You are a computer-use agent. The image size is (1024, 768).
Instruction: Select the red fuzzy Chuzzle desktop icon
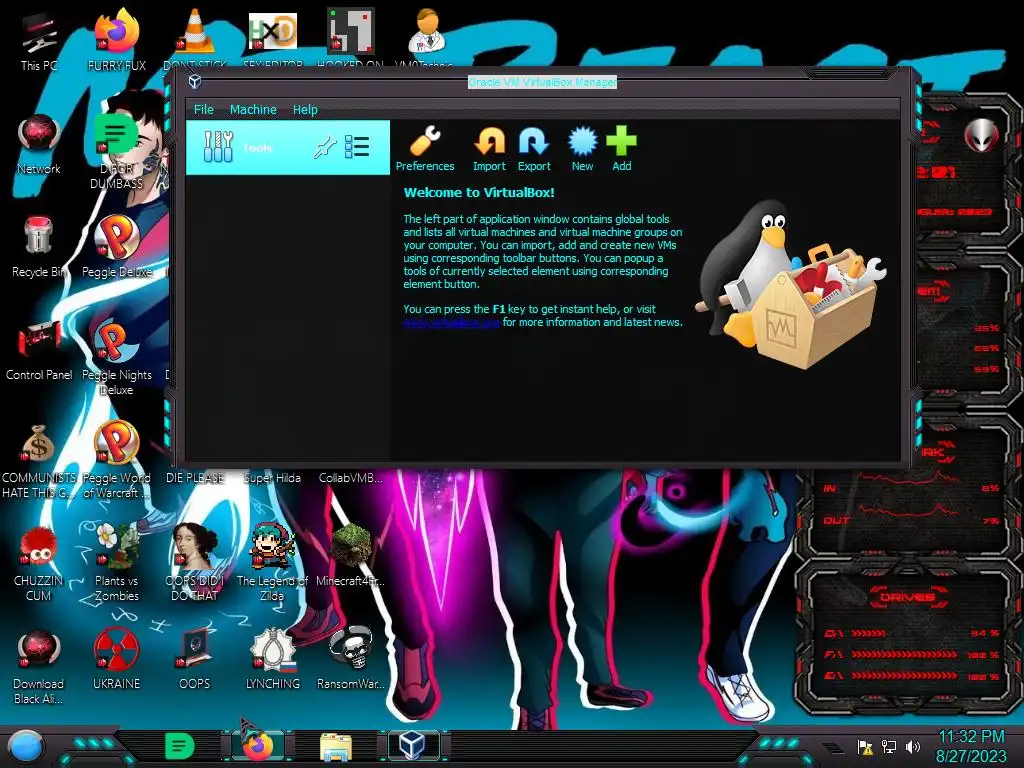(39, 546)
